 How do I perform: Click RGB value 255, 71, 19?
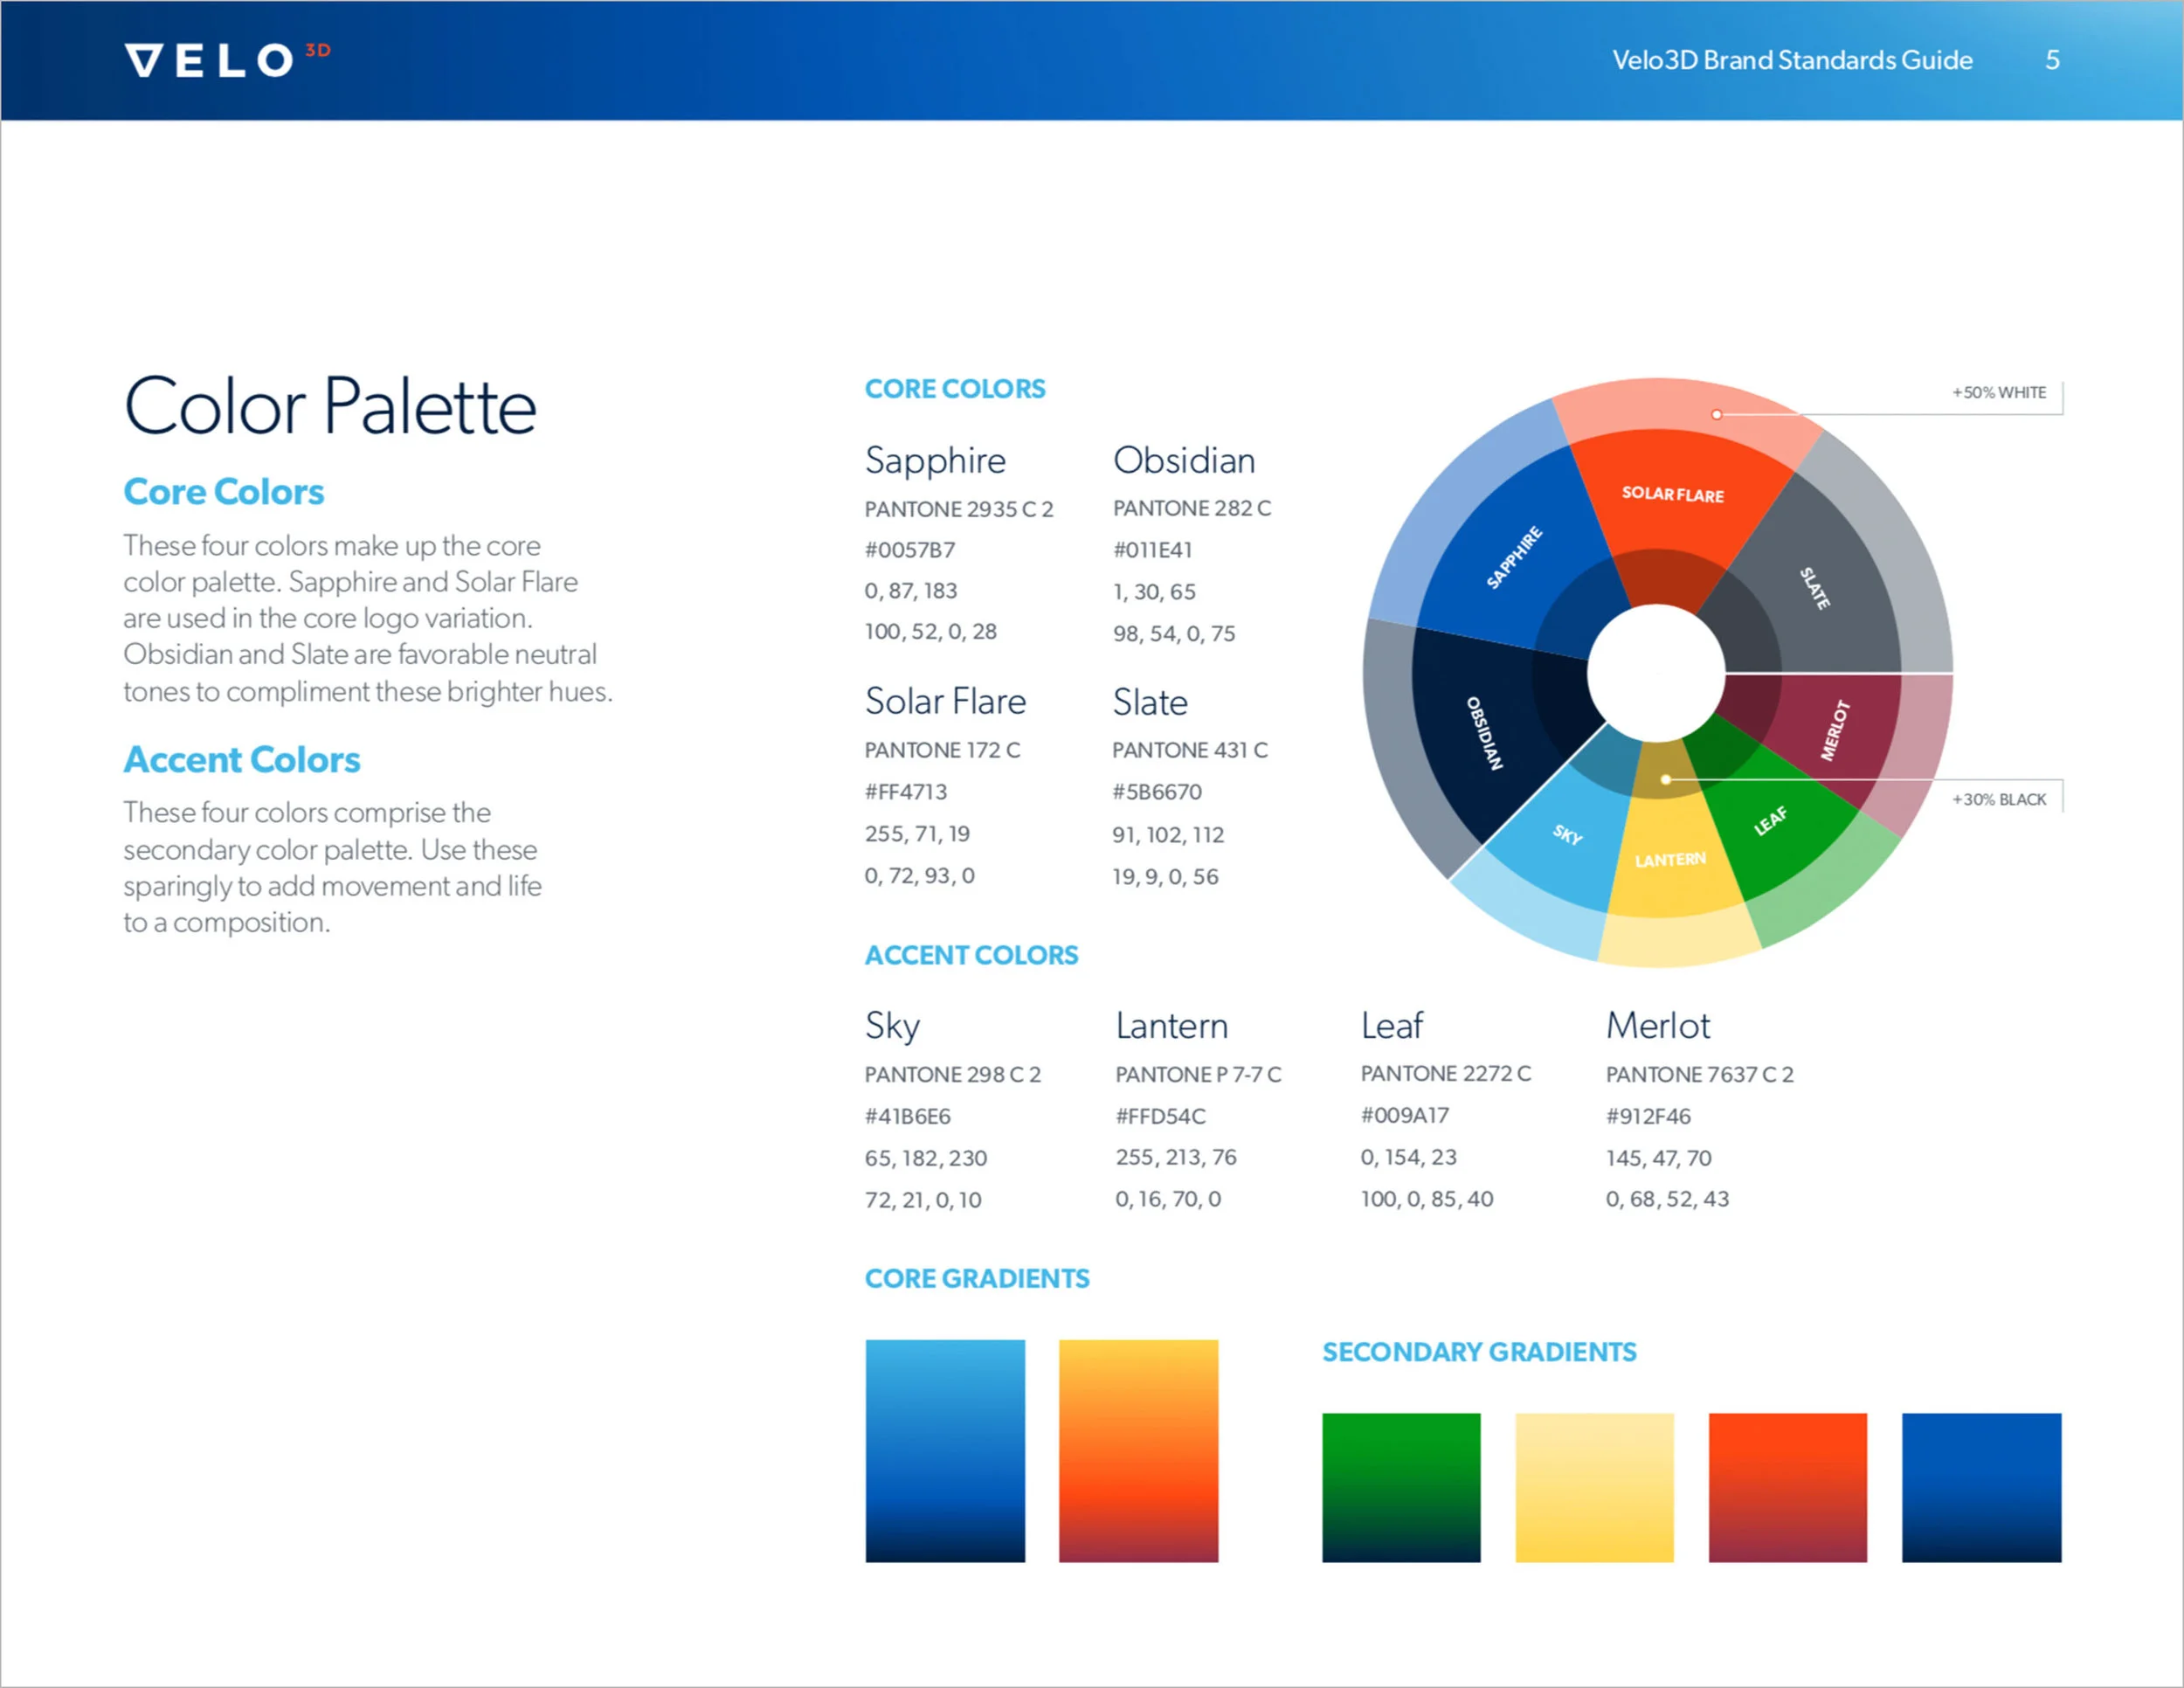tap(917, 834)
